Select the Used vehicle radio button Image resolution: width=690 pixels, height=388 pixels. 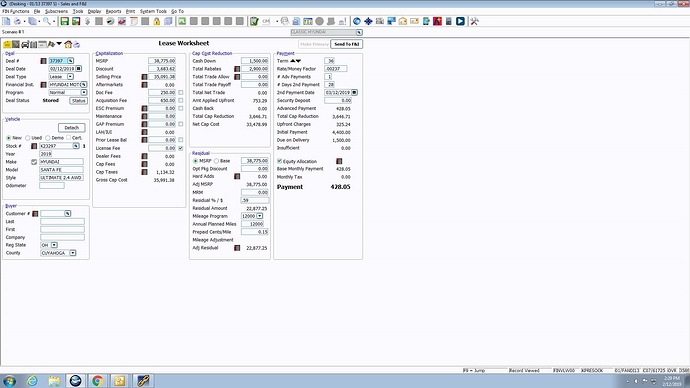click(28, 138)
